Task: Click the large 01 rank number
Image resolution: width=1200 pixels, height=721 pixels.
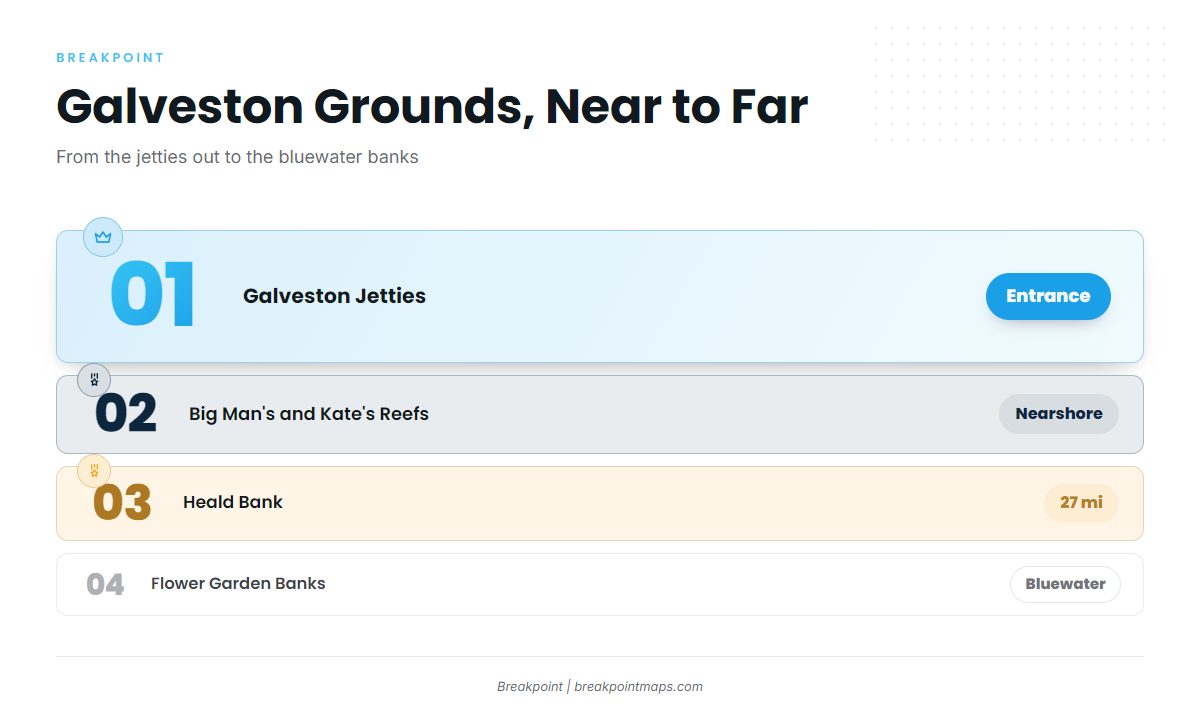Action: click(x=152, y=295)
